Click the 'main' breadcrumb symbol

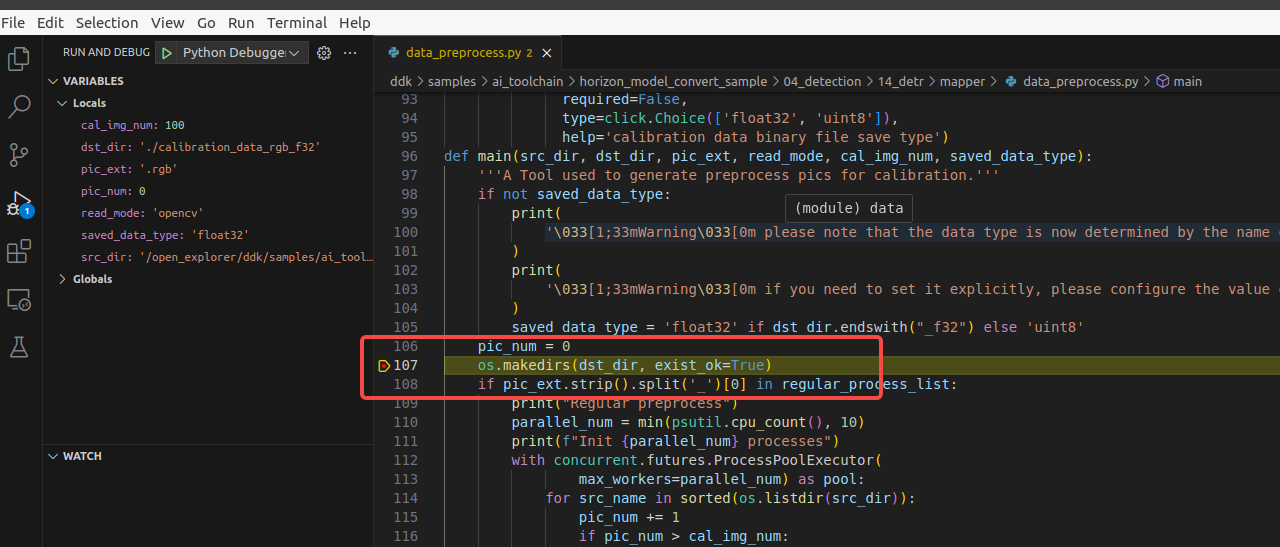click(1187, 81)
